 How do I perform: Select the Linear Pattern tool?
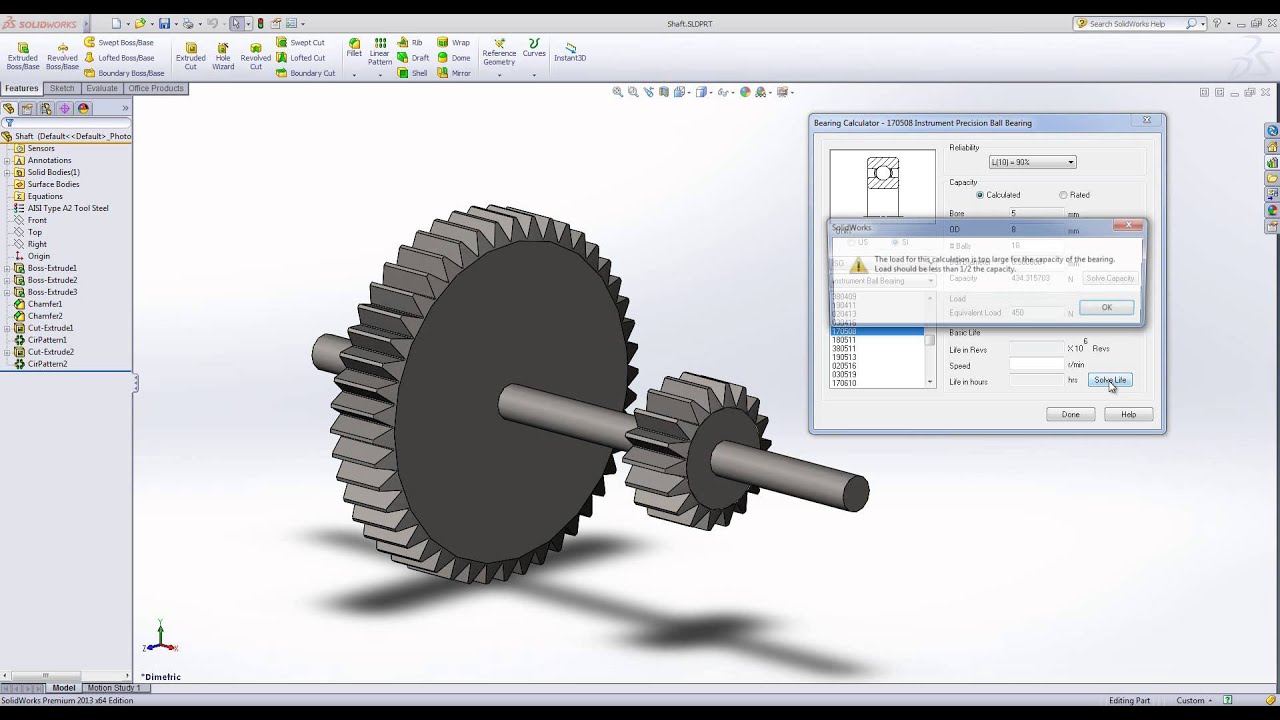[380, 52]
